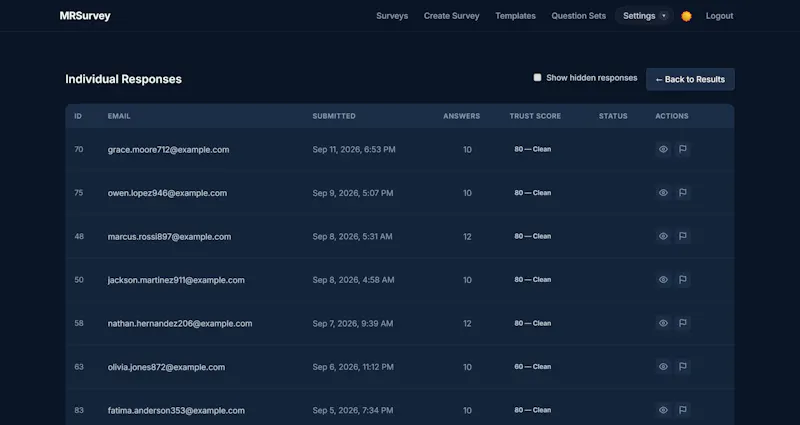
Task: Click Logout link
Action: point(719,16)
